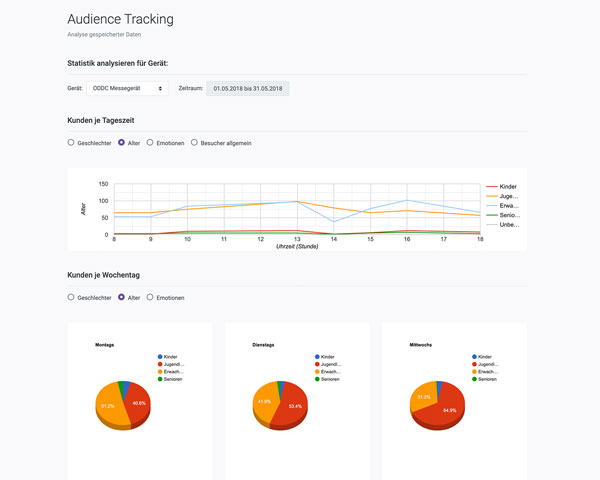Select Geschlechter radio under Kunden je Wochentag
This screenshot has height=480, width=600.
click(71, 297)
